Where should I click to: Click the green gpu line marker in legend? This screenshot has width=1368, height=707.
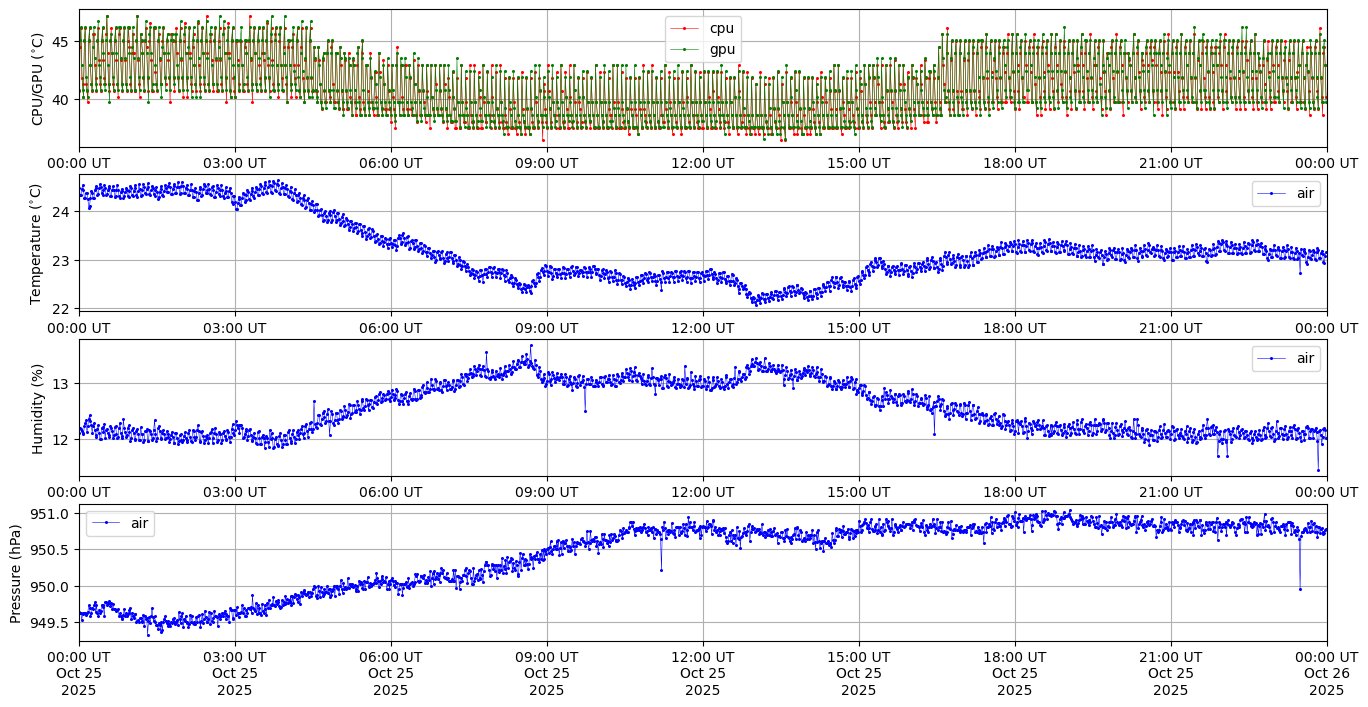pos(686,48)
